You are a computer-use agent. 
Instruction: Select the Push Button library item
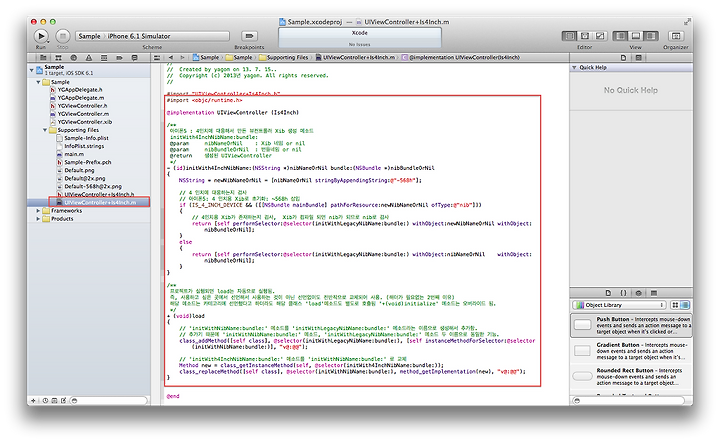(x=631, y=325)
